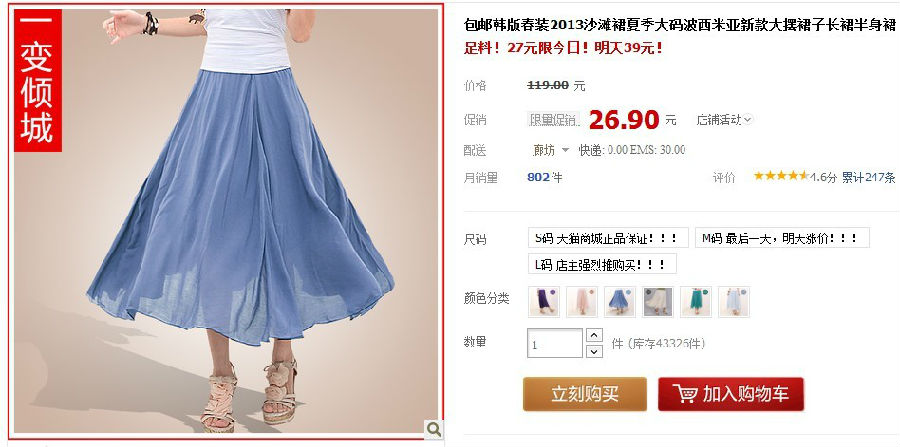Viewport: 900px width, 447px height.
Task: Decrease quantity with the down arrow
Action: coord(594,351)
